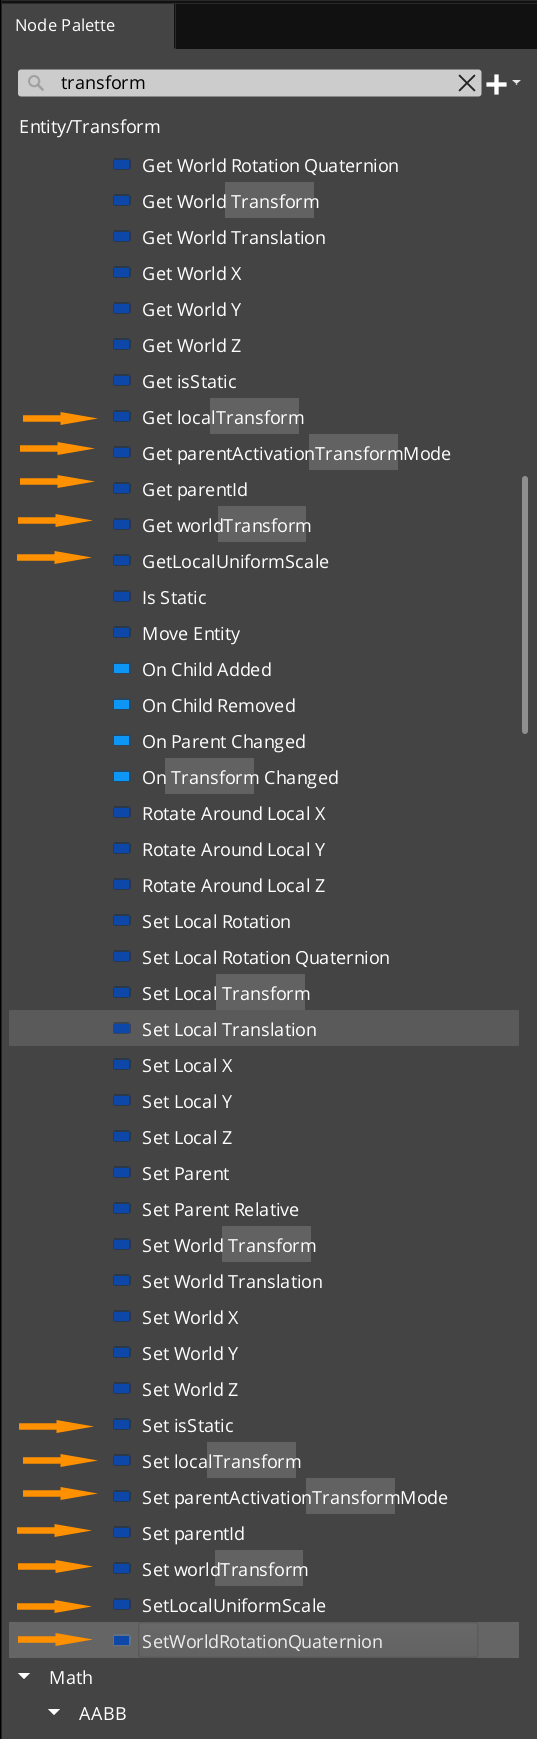The image size is (537, 1739).
Task: Click the plus button to add a node
Action: tap(496, 84)
